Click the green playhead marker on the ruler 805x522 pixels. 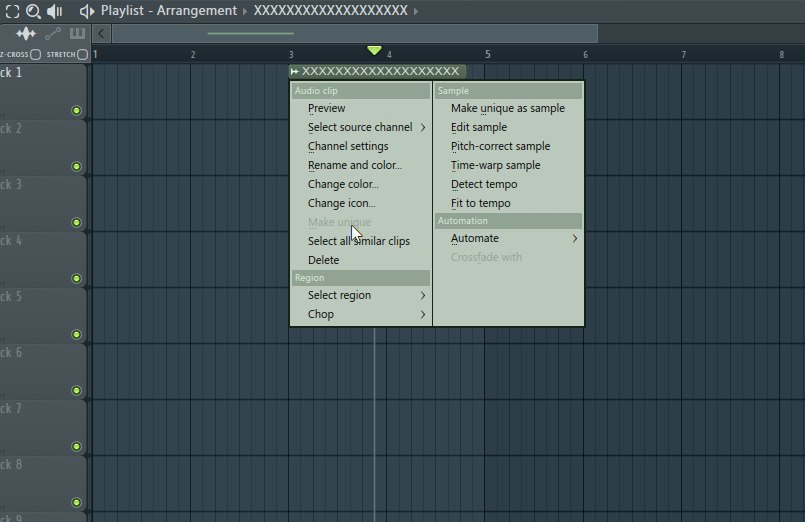tap(375, 50)
